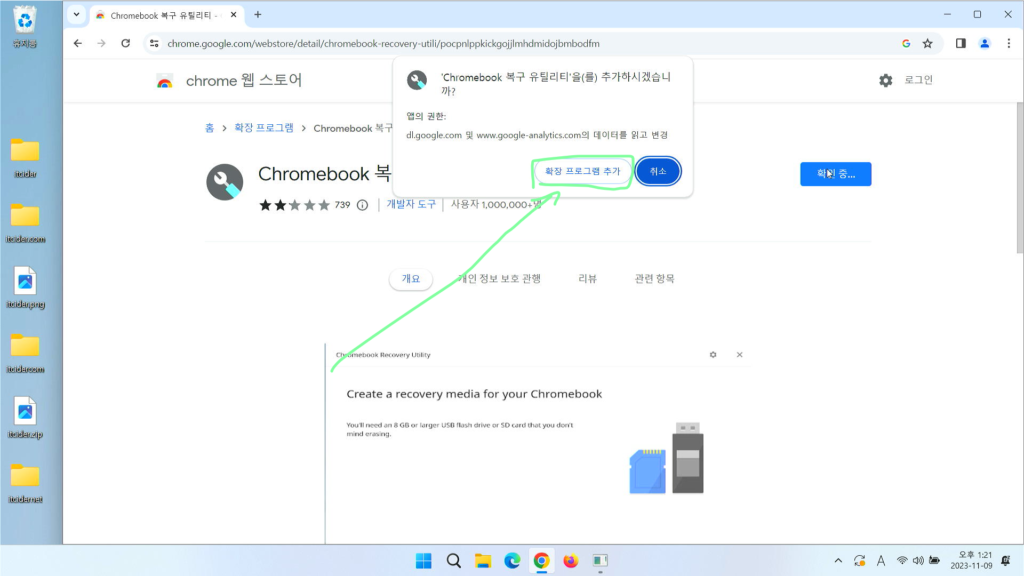This screenshot has width=1024, height=576.
Task: Open web store settings gear
Action: pyautogui.click(x=886, y=80)
